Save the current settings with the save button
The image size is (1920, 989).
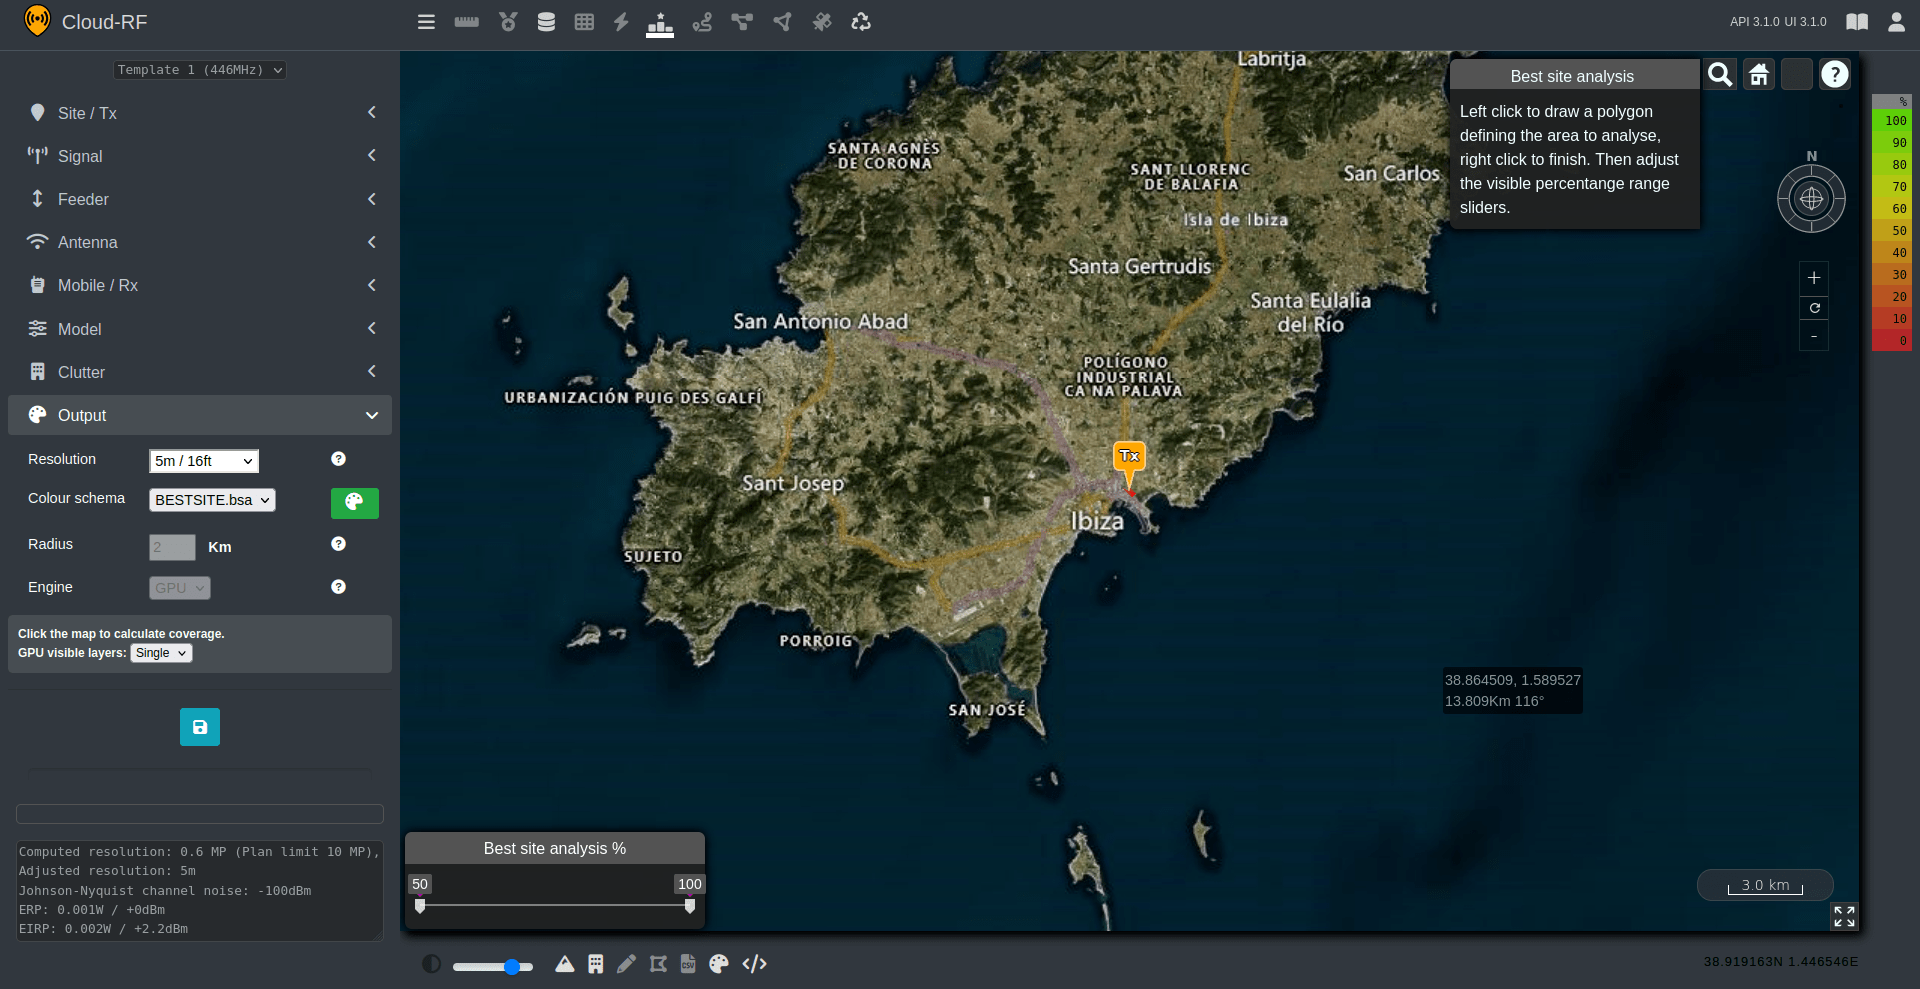tap(199, 727)
